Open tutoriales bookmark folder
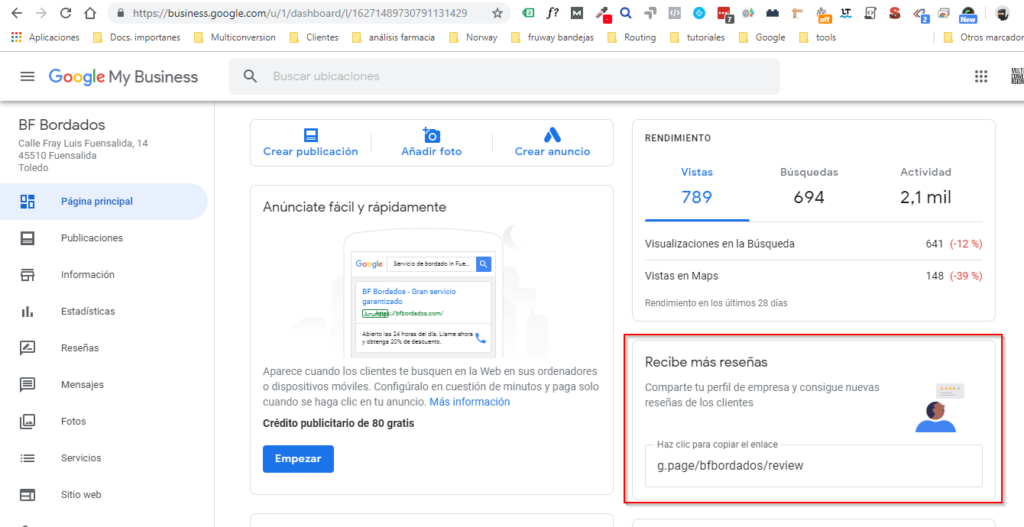 coord(697,37)
